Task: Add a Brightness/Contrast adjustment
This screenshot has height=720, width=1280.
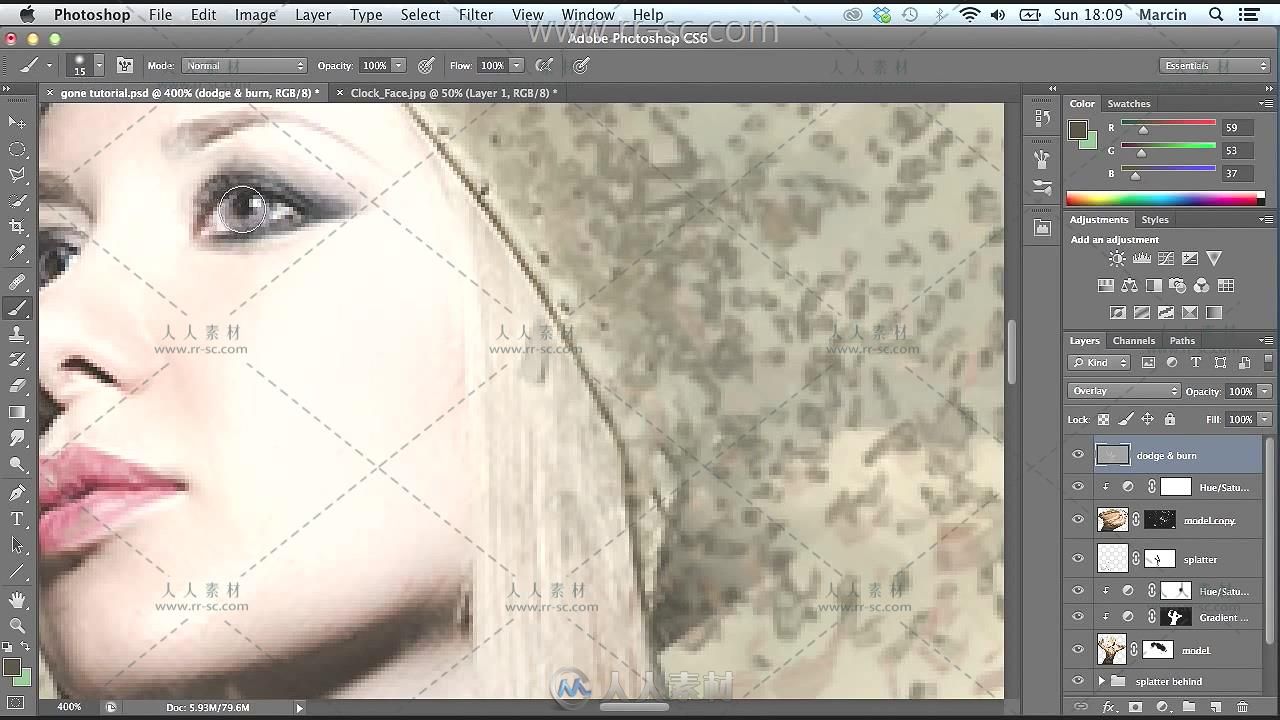Action: coord(1117,259)
